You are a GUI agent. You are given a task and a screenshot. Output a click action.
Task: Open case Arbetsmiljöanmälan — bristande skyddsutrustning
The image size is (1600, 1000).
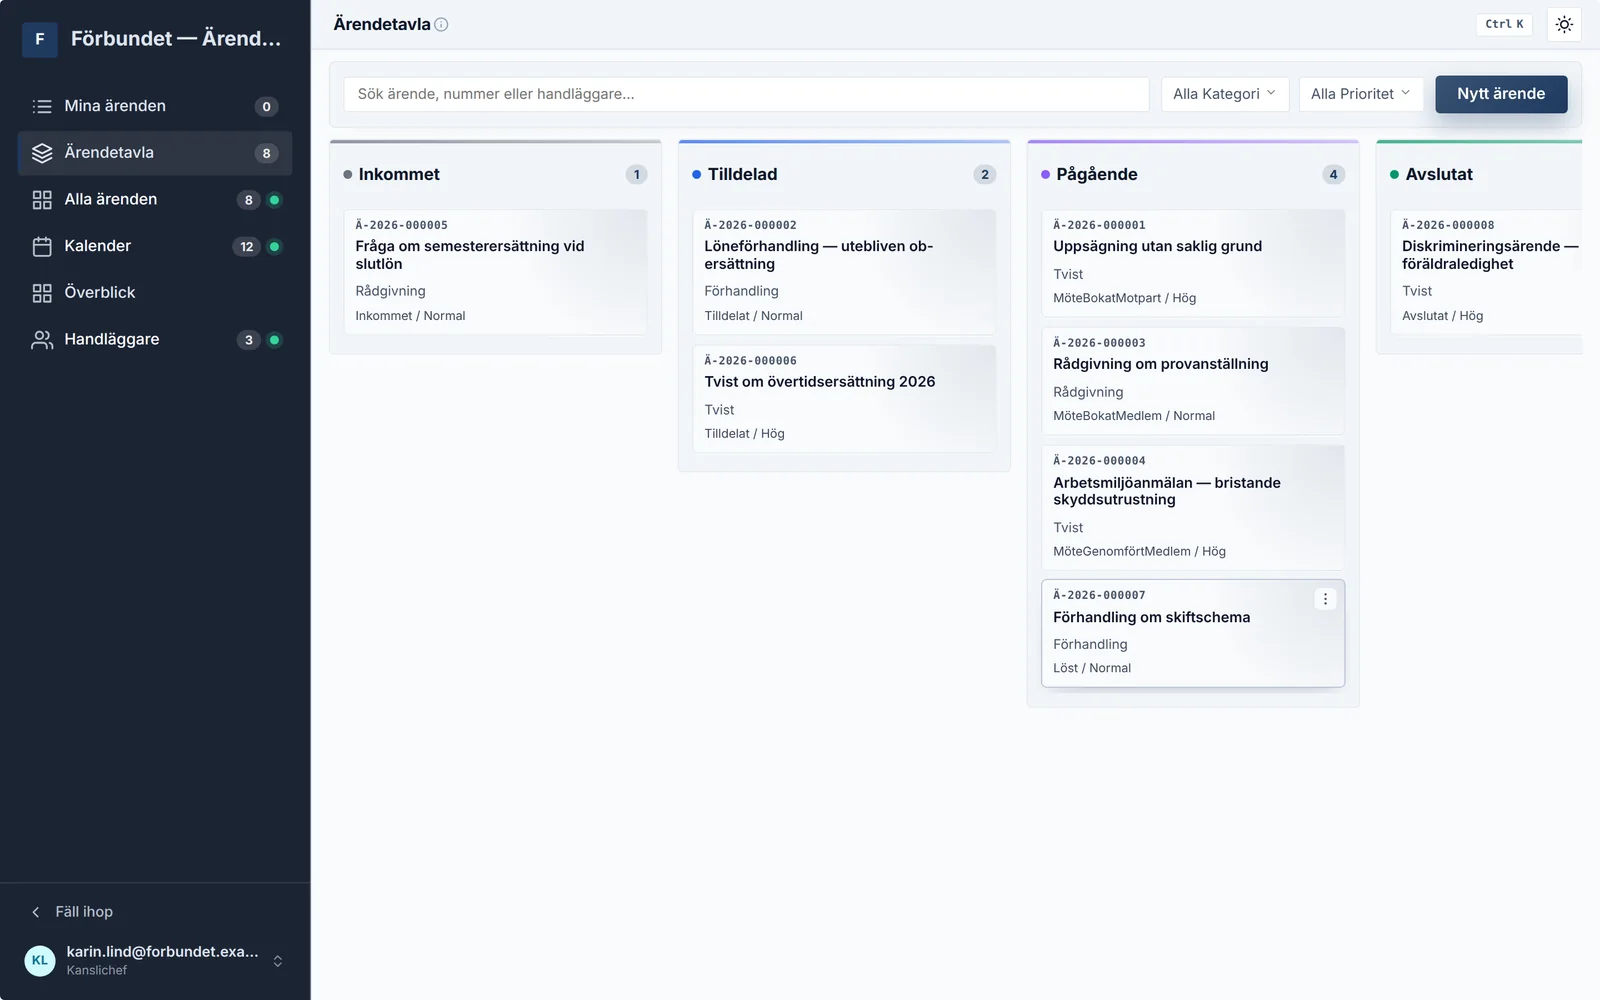point(1193,507)
